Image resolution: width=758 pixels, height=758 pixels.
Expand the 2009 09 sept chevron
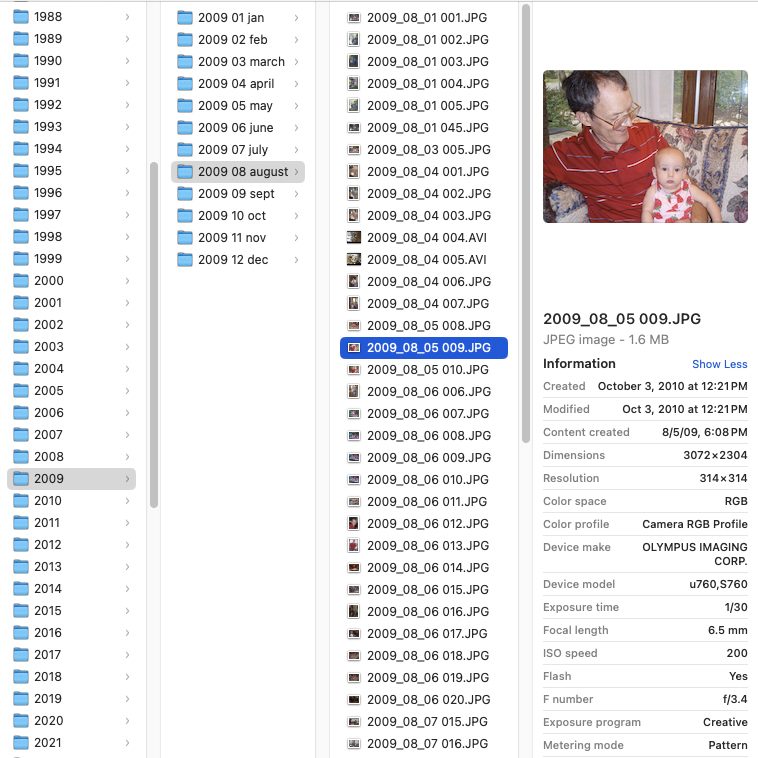[296, 194]
